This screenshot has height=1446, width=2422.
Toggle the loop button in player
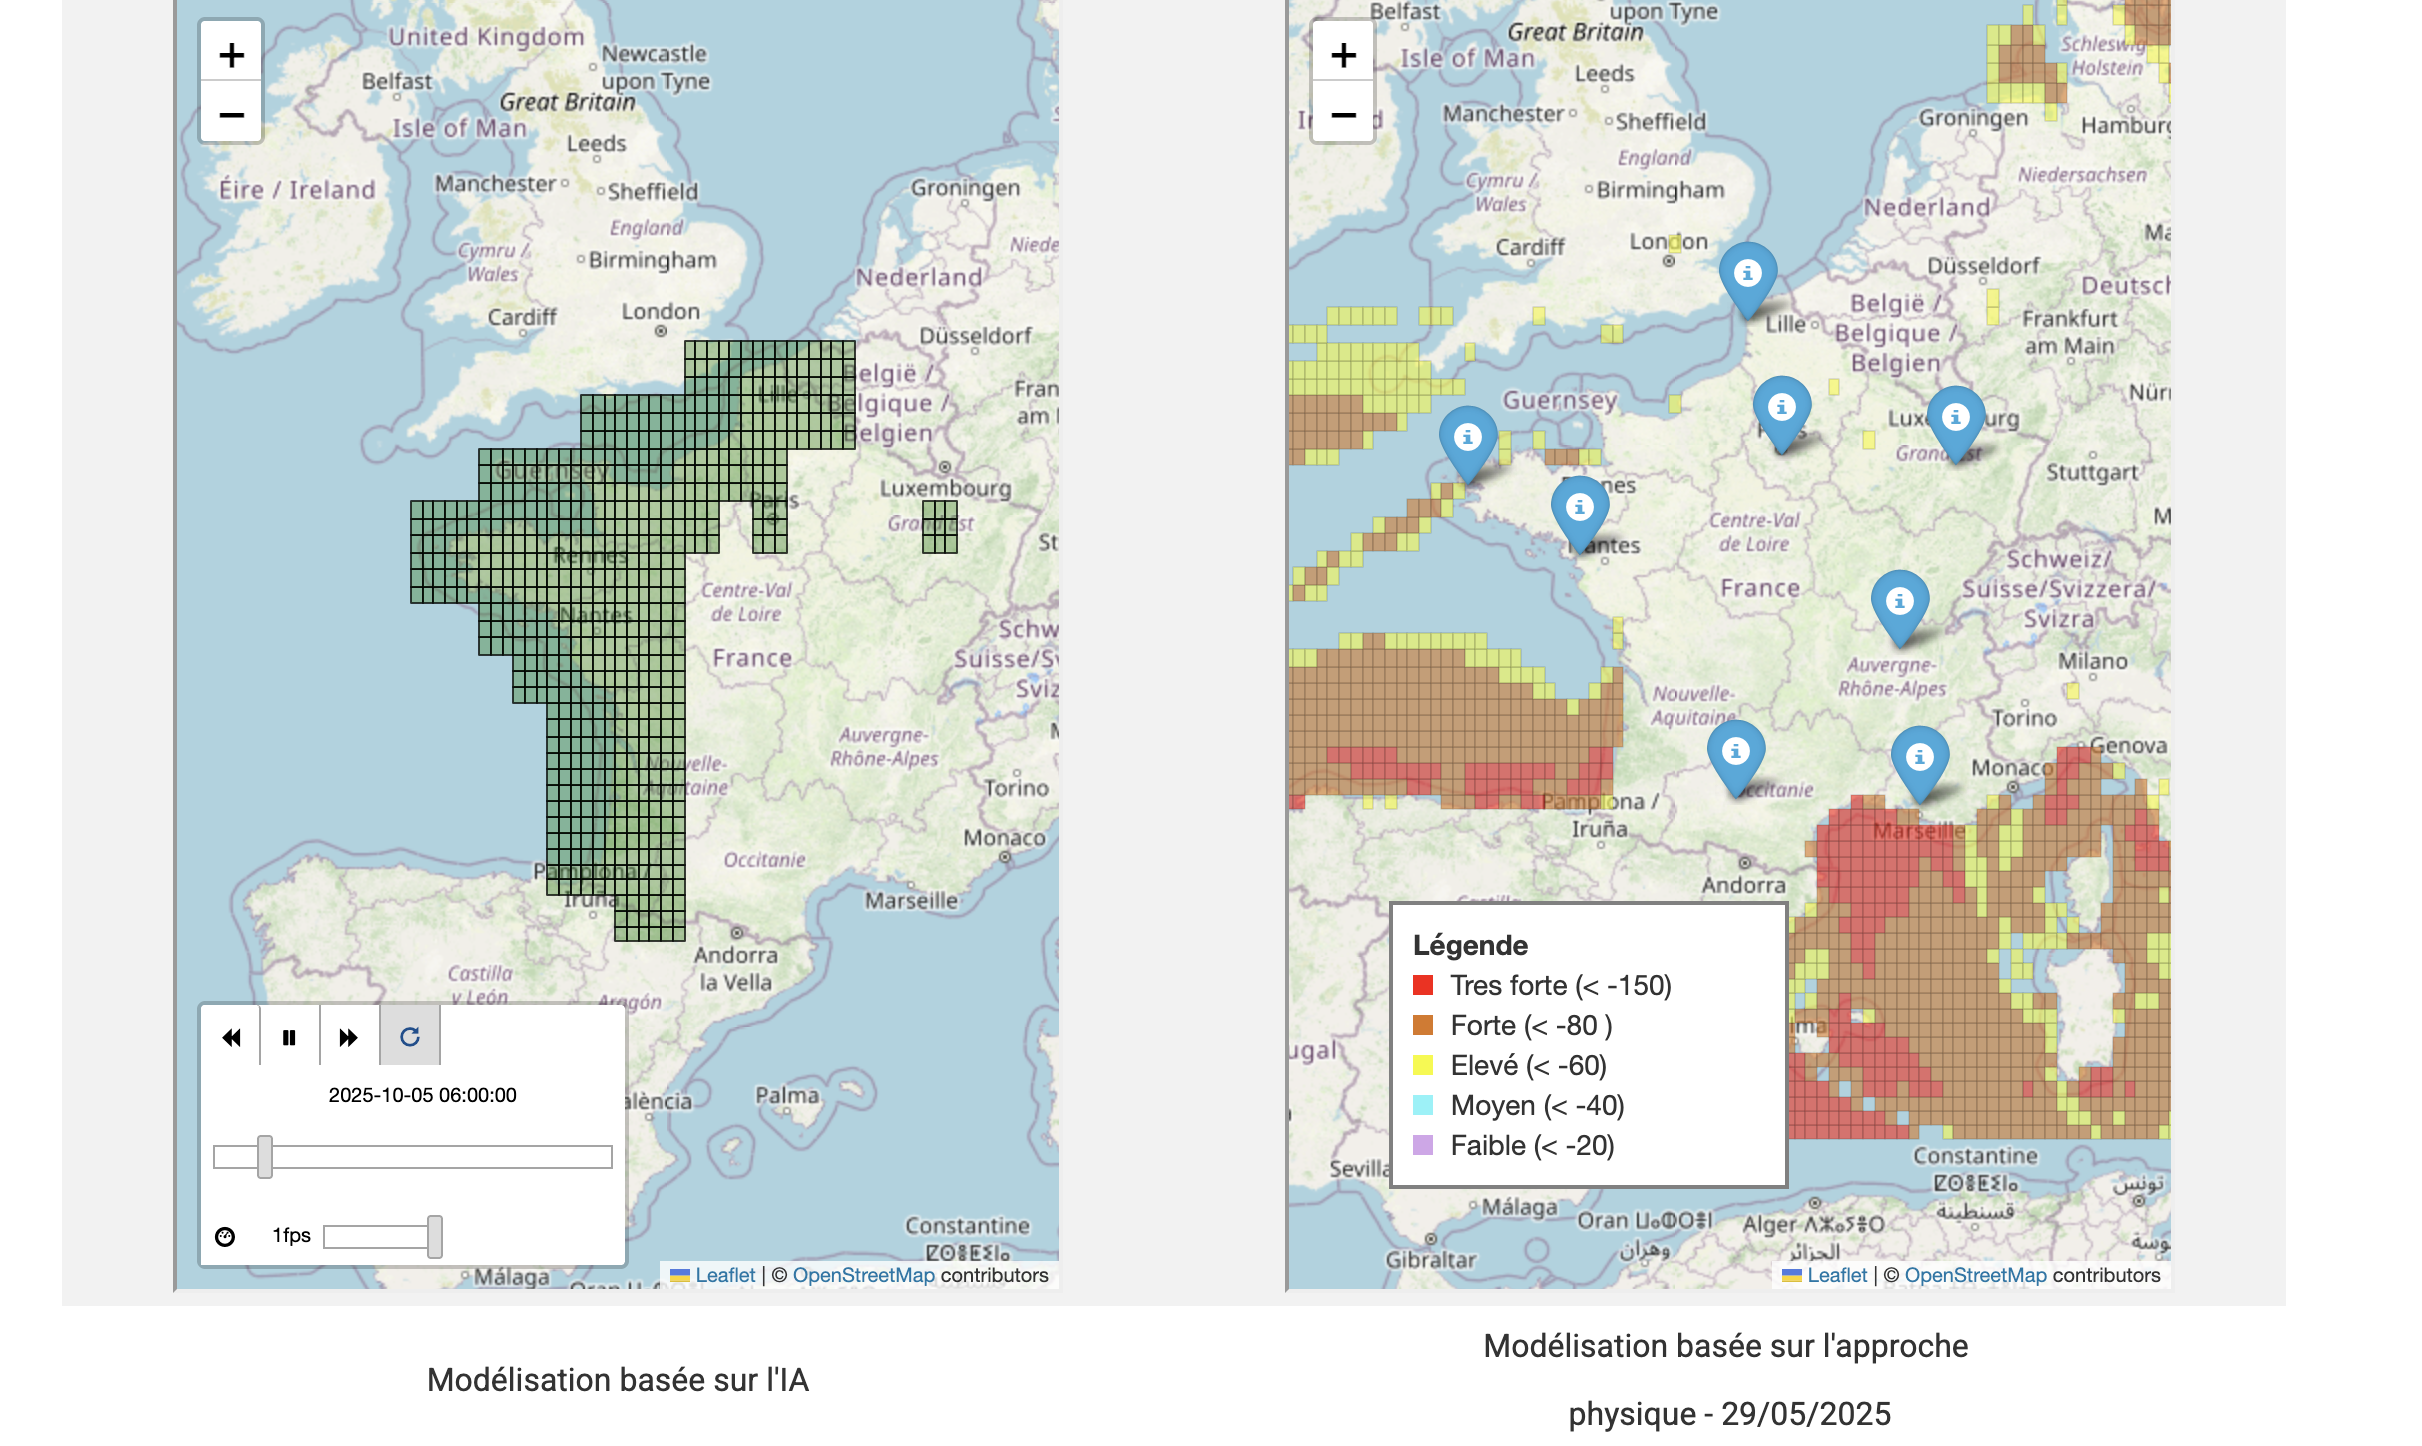coord(409,1037)
